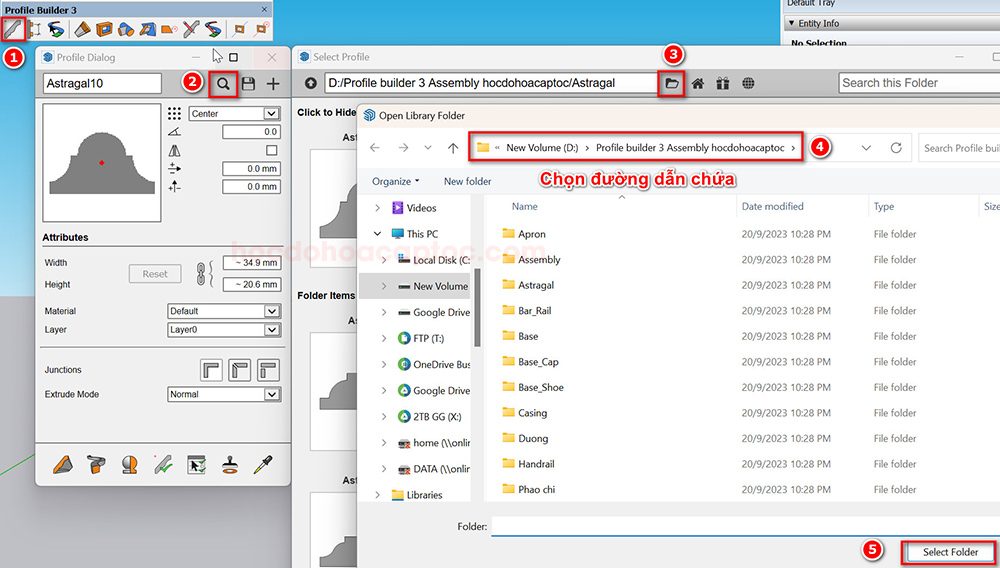Select the mitered junction style
Screen dimensions: 1000x568
(240, 370)
